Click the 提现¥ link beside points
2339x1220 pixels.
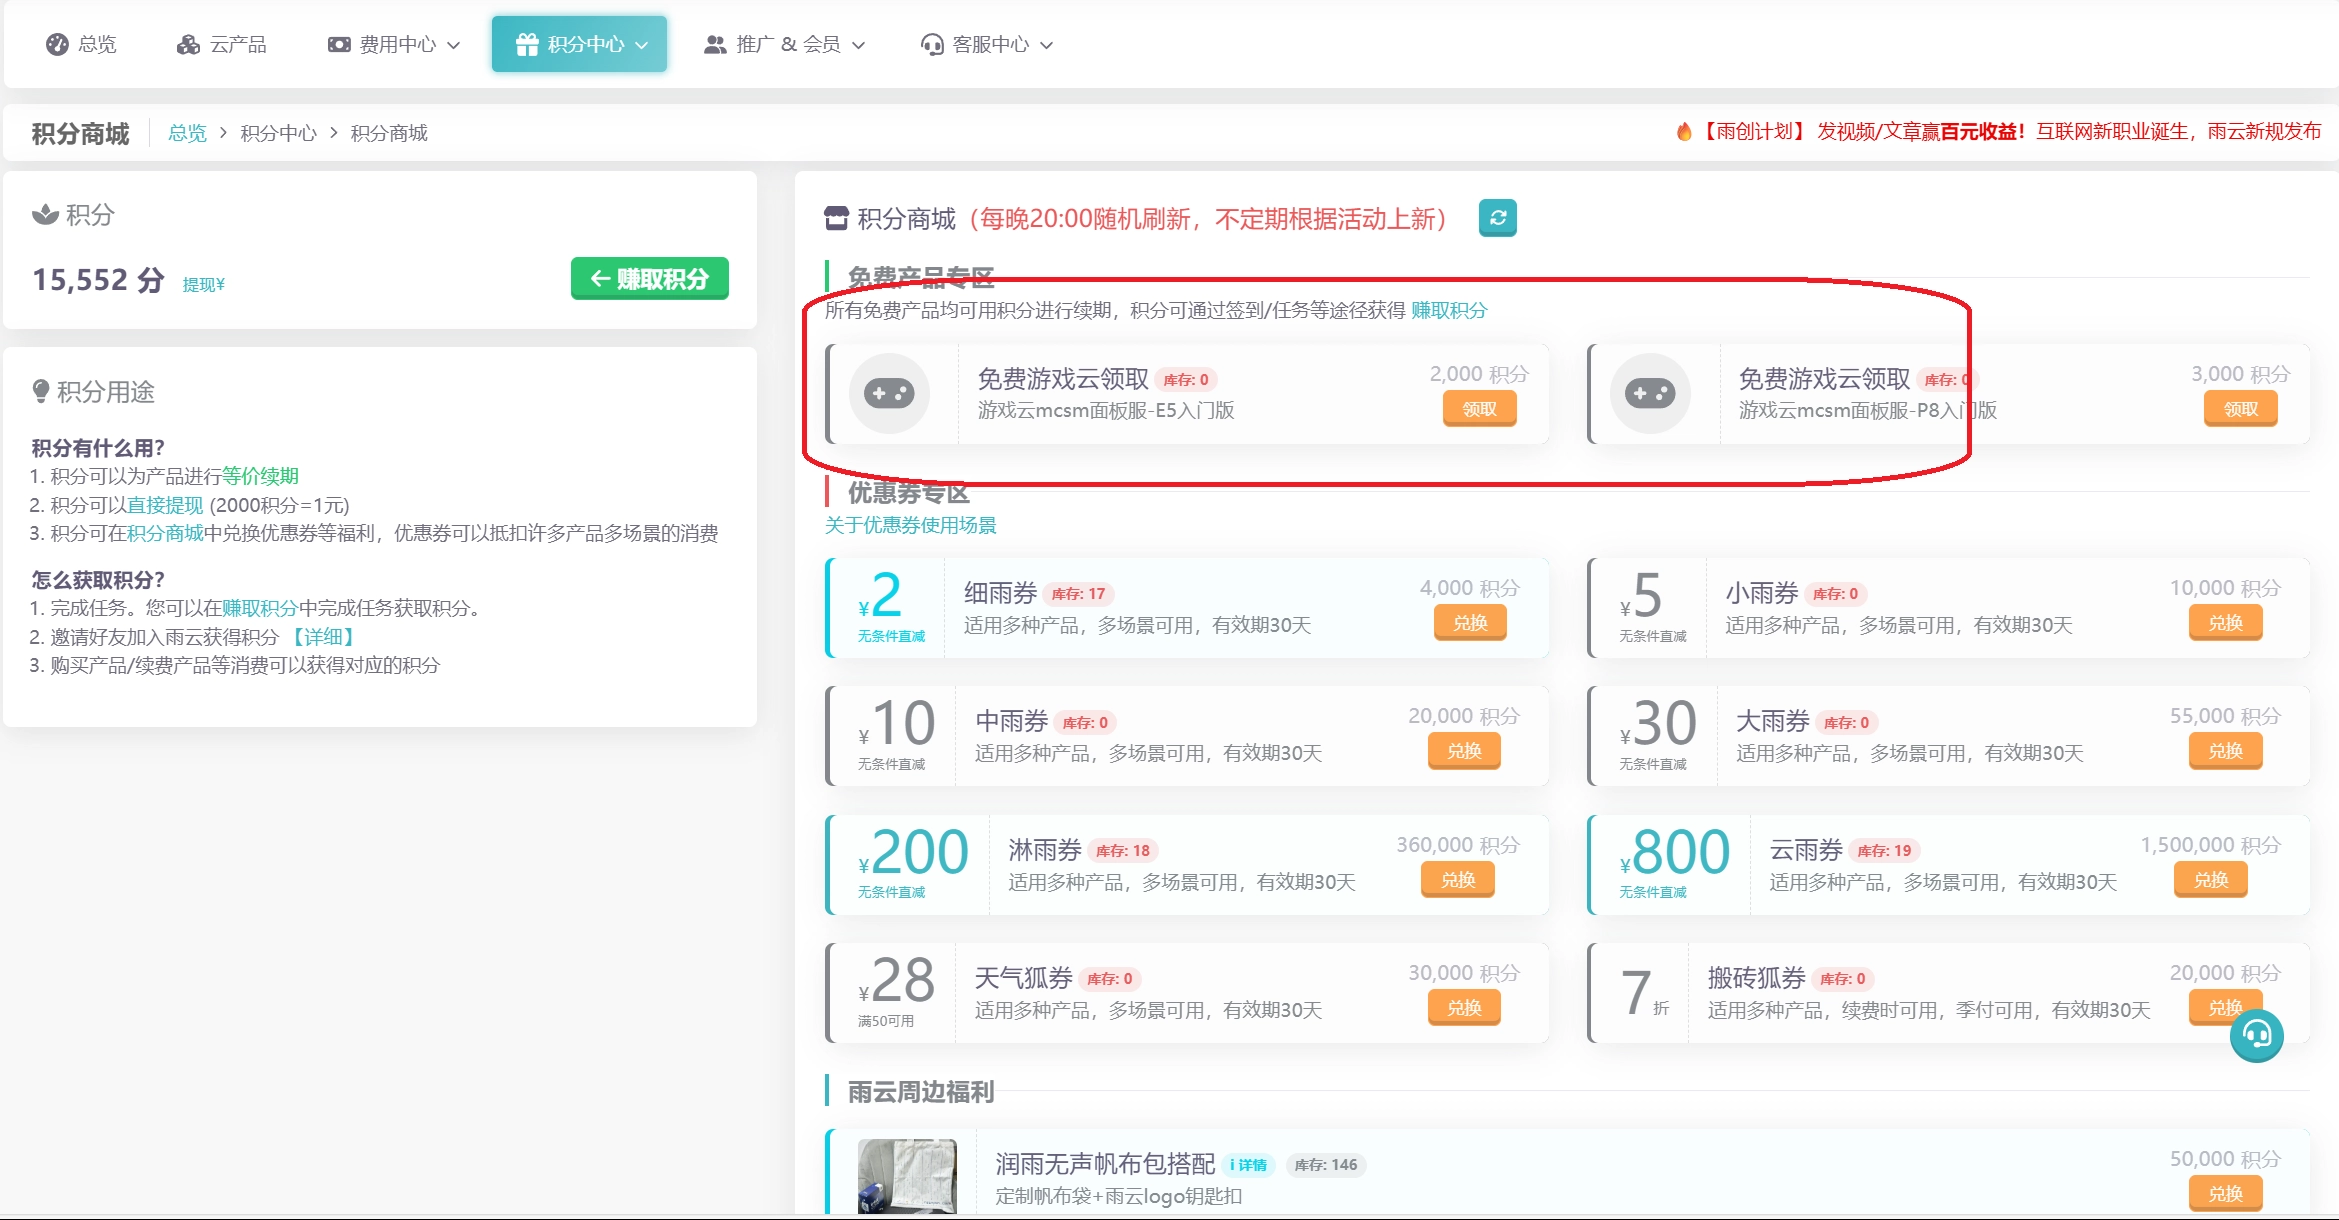click(203, 285)
